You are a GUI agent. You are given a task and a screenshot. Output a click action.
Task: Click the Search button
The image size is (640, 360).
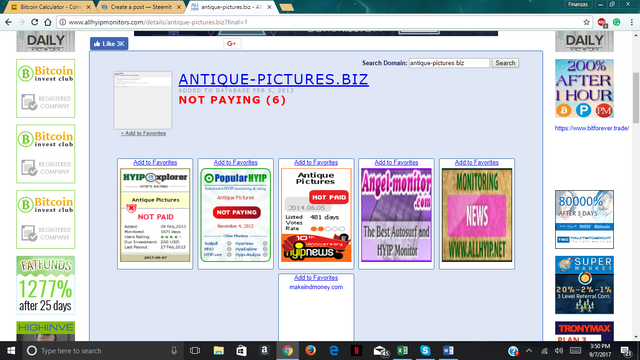coord(505,63)
